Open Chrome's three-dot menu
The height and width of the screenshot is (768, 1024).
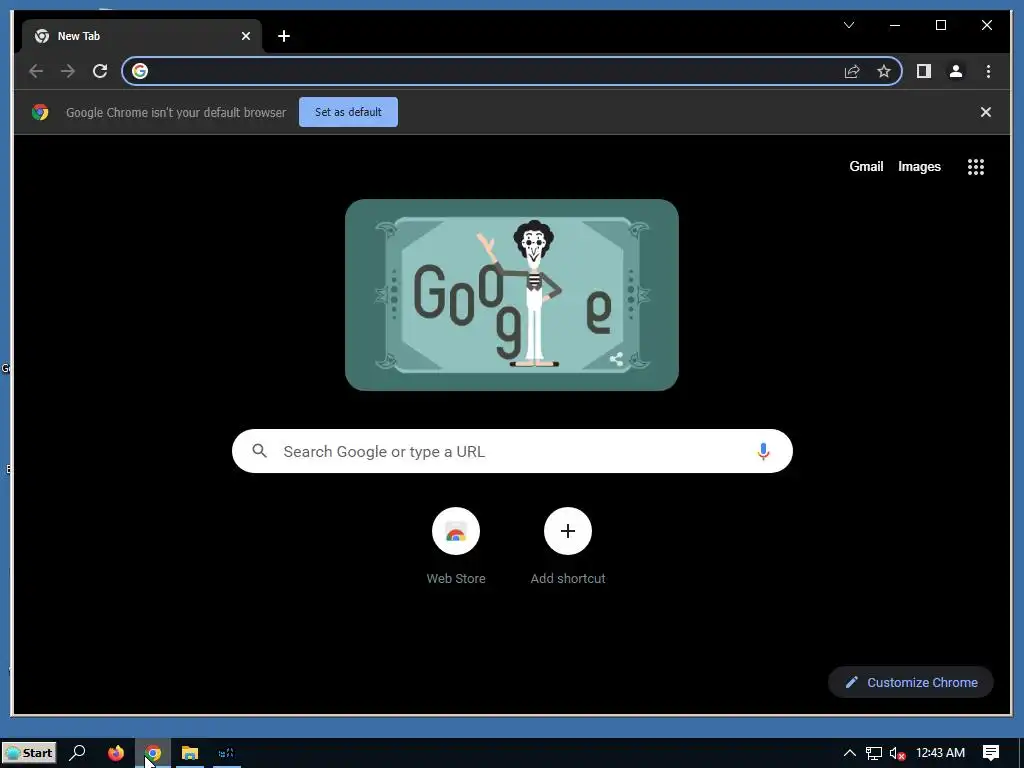pyautogui.click(x=988, y=71)
